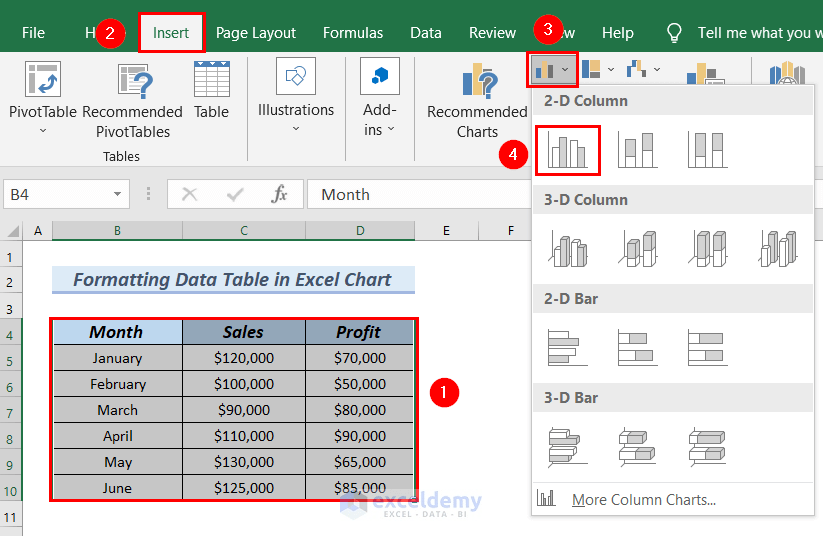Screen dimensions: 823x536
Task: Select column B header
Action: [118, 230]
